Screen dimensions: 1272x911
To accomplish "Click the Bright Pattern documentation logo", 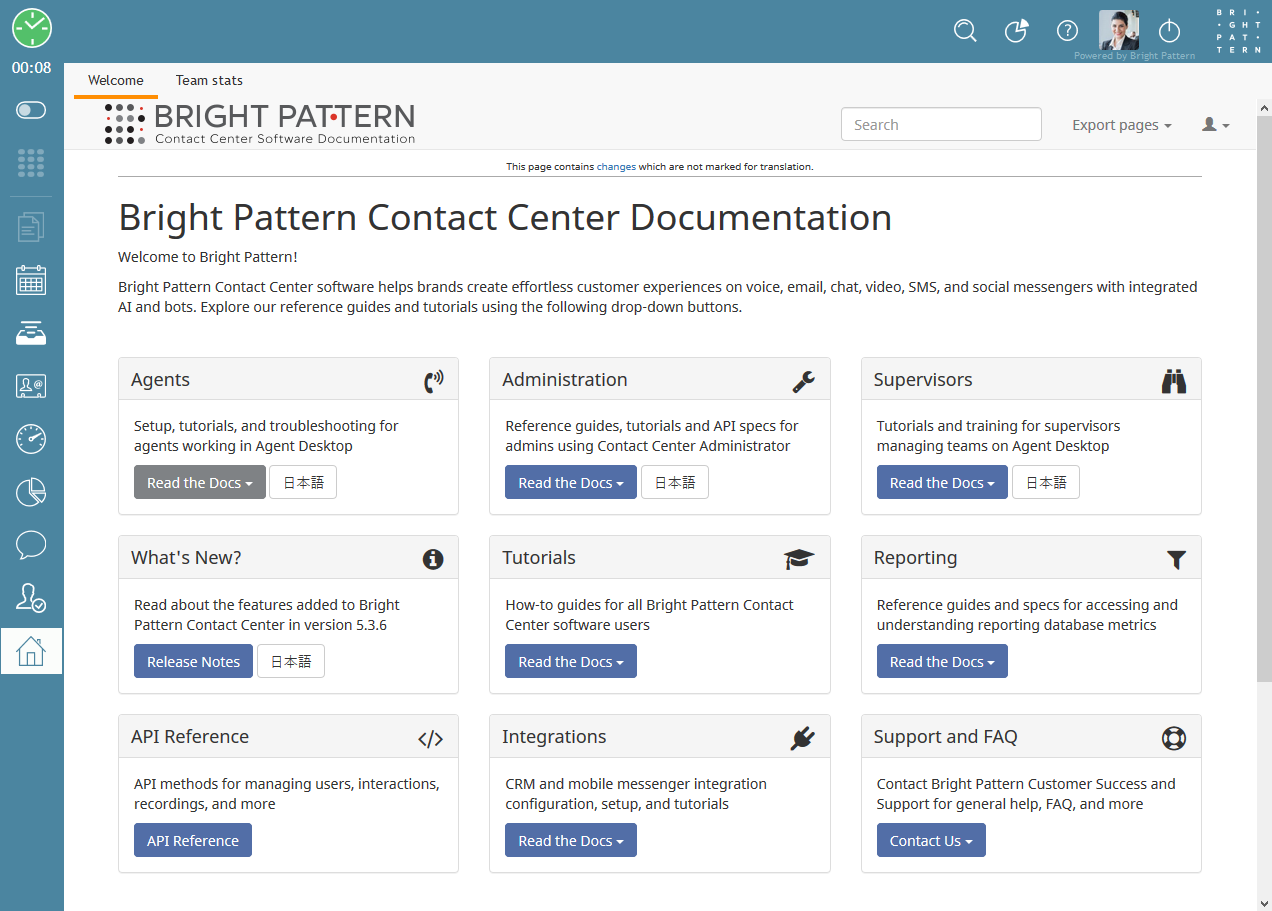I will tap(260, 124).
